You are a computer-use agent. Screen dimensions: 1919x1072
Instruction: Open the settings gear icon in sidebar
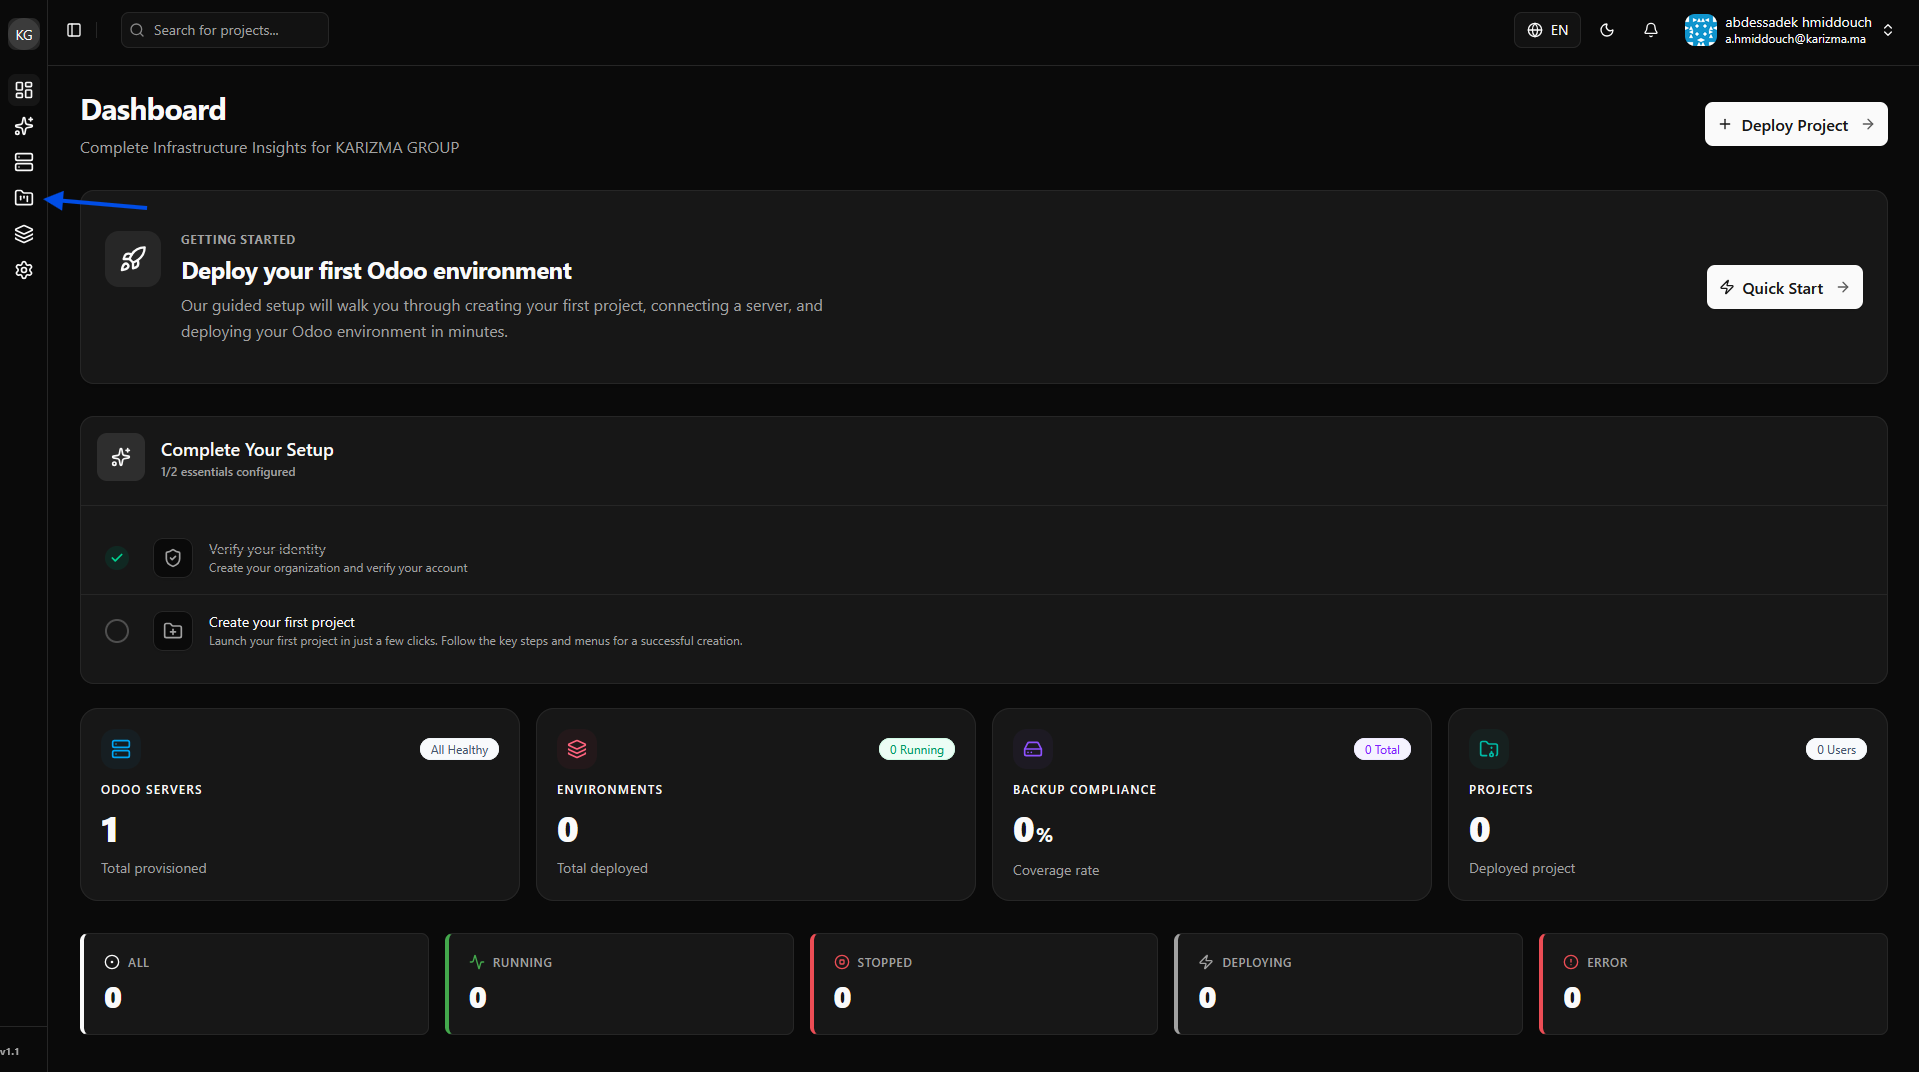click(x=24, y=270)
